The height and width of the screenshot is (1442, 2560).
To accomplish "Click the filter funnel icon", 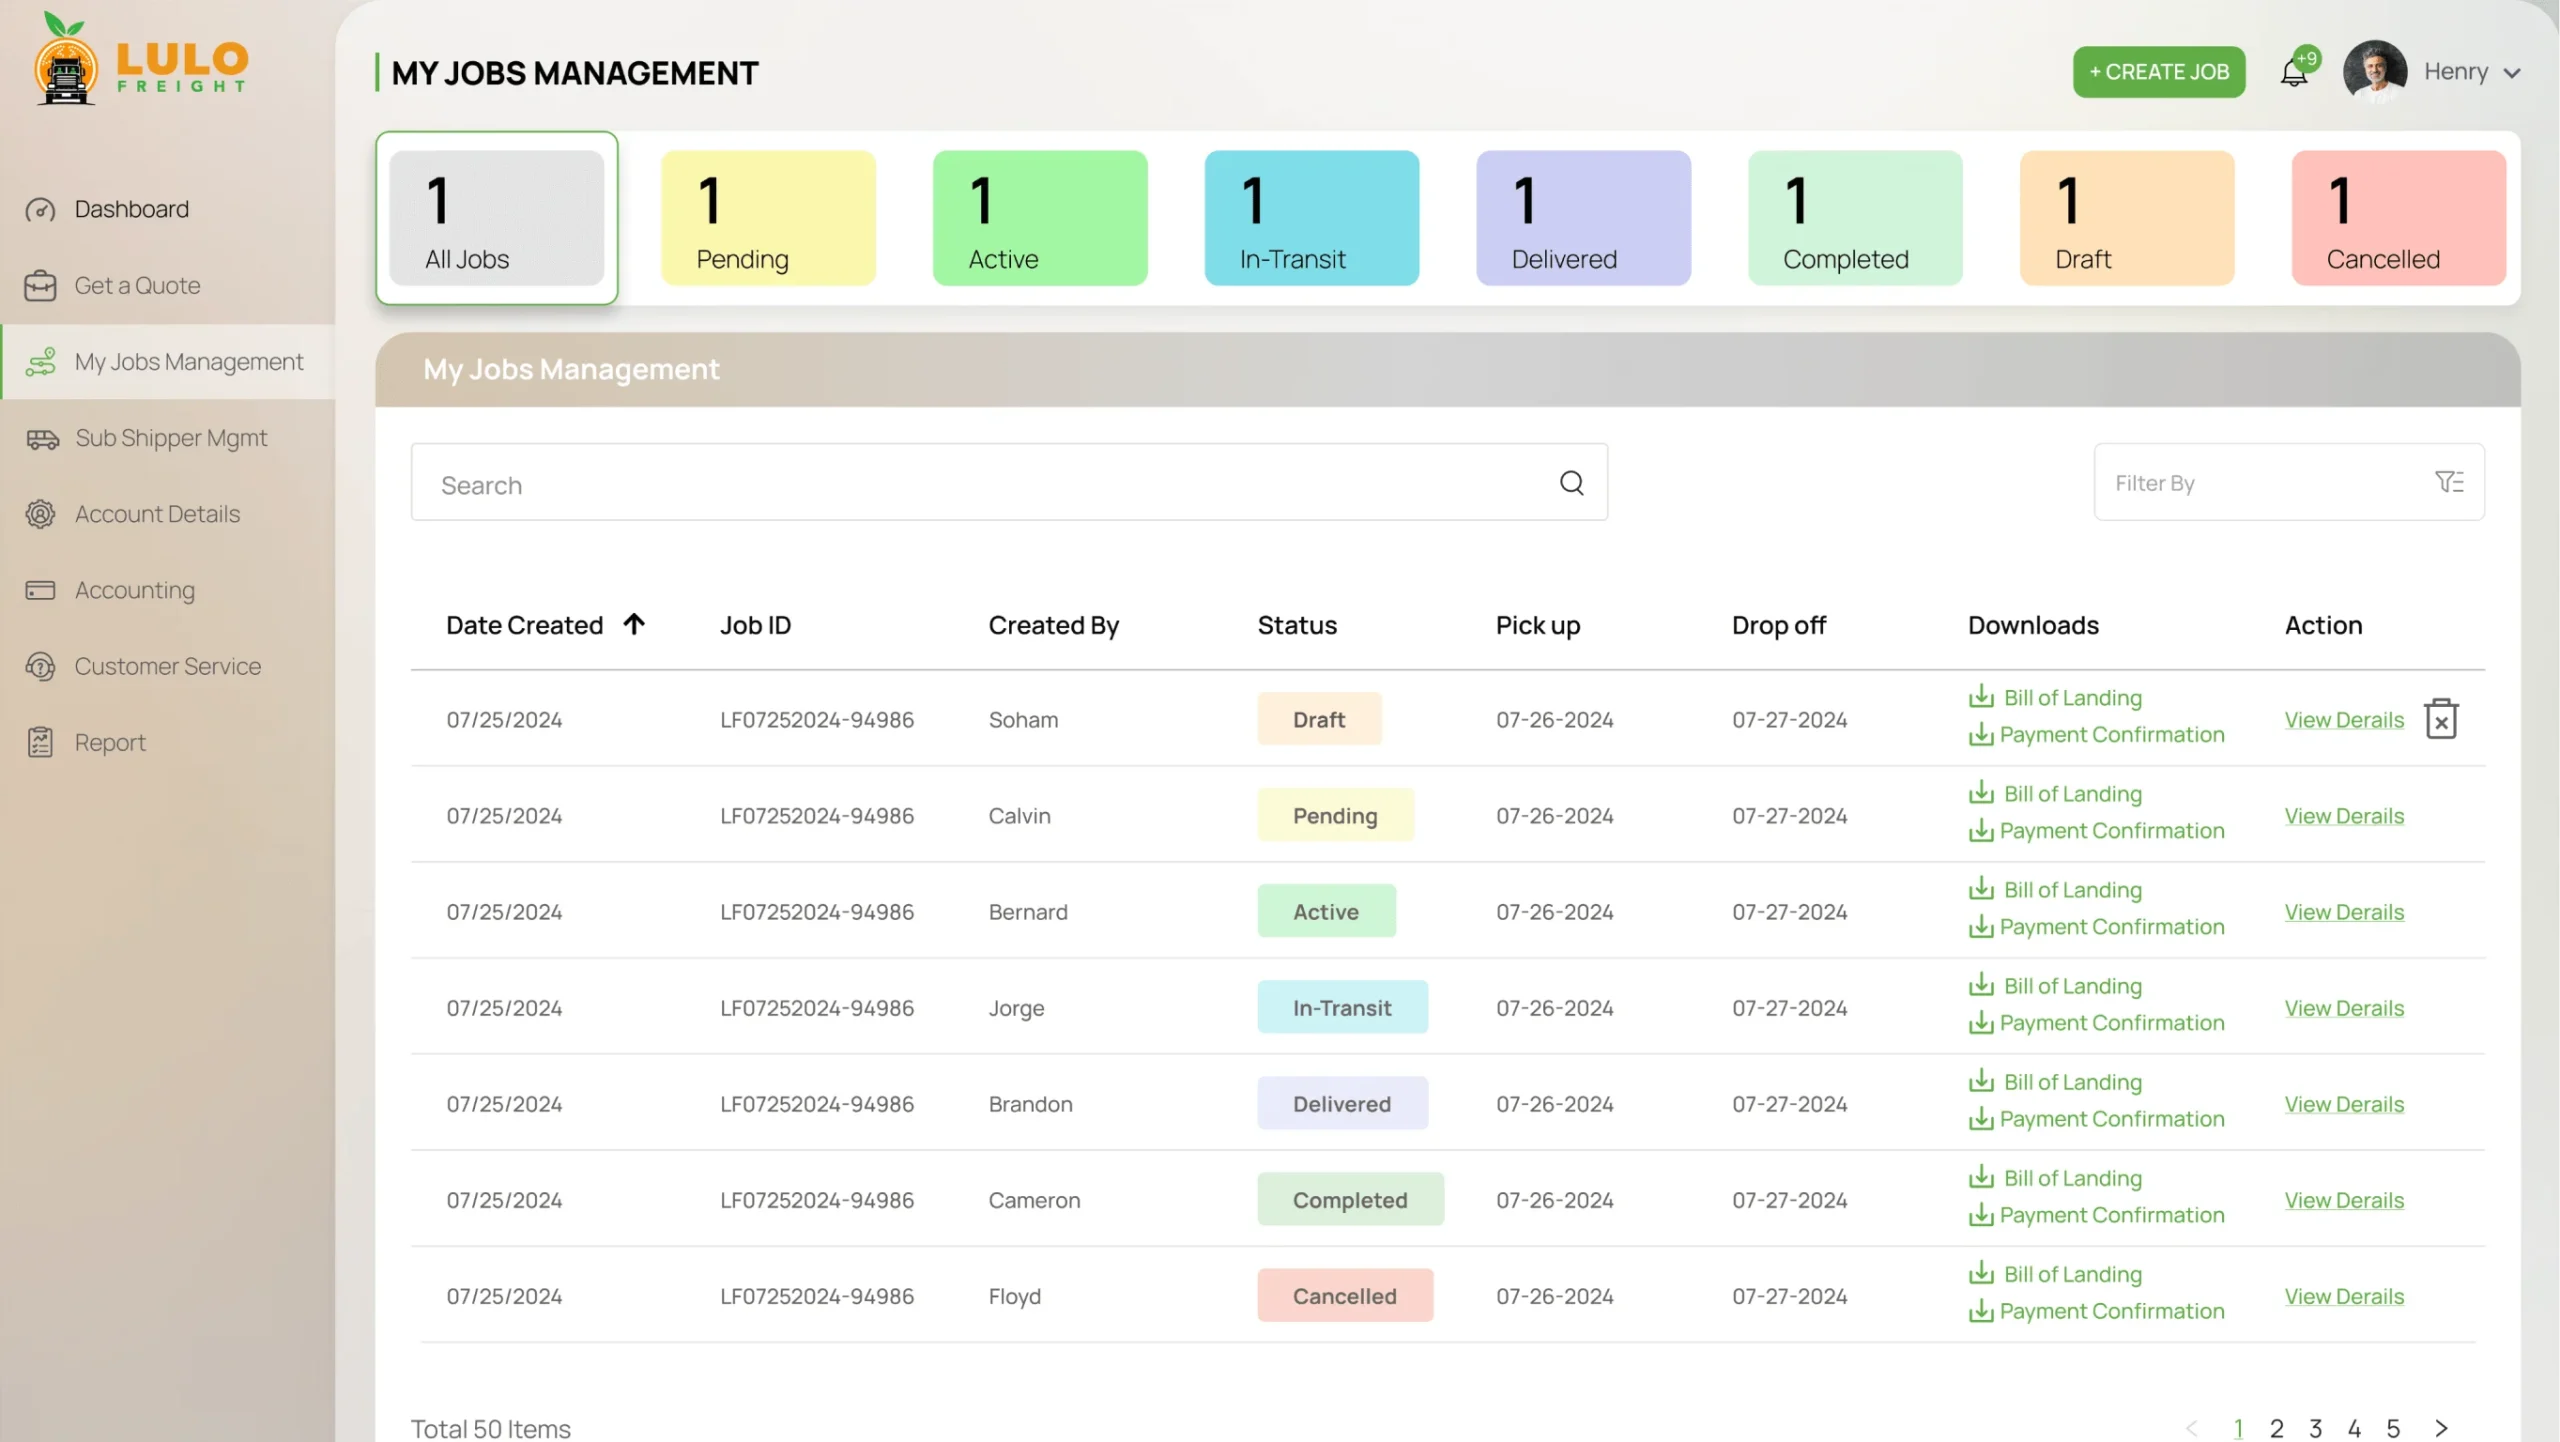I will [2449, 482].
